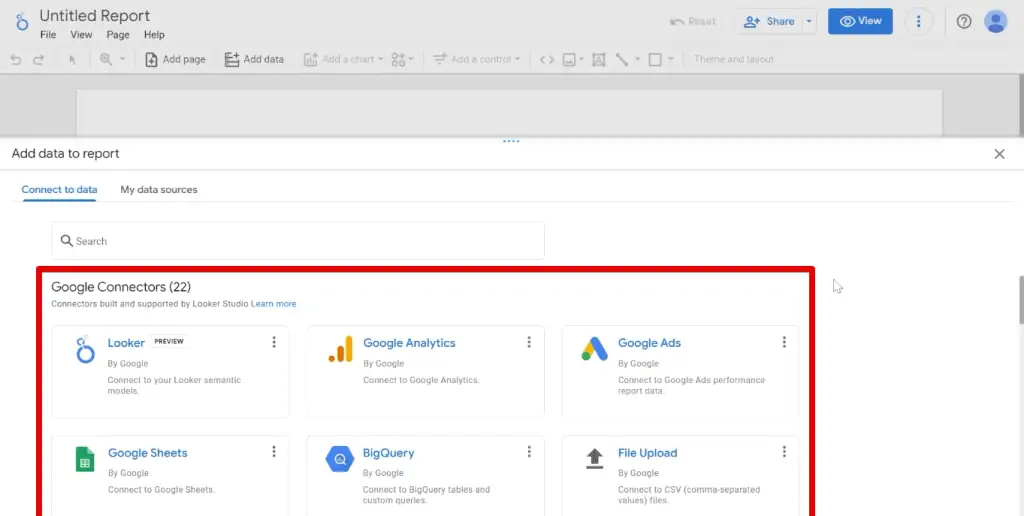
Task: Select the Google Ads connector icon
Action: pyautogui.click(x=595, y=349)
